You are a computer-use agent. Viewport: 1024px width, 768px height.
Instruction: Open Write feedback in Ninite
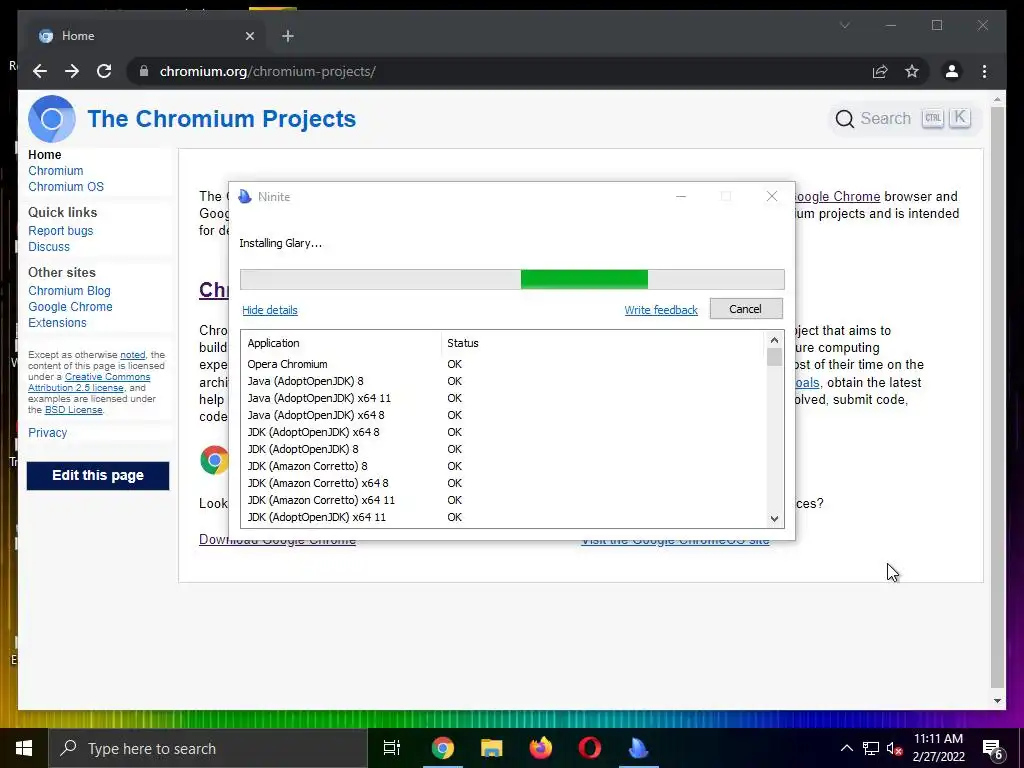pos(661,310)
